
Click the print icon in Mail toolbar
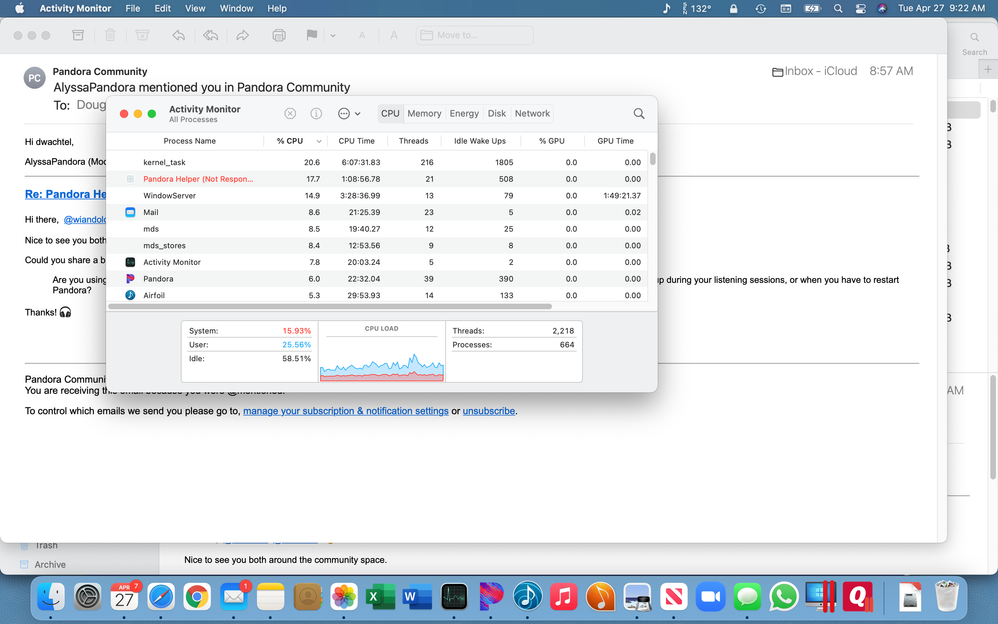(279, 35)
